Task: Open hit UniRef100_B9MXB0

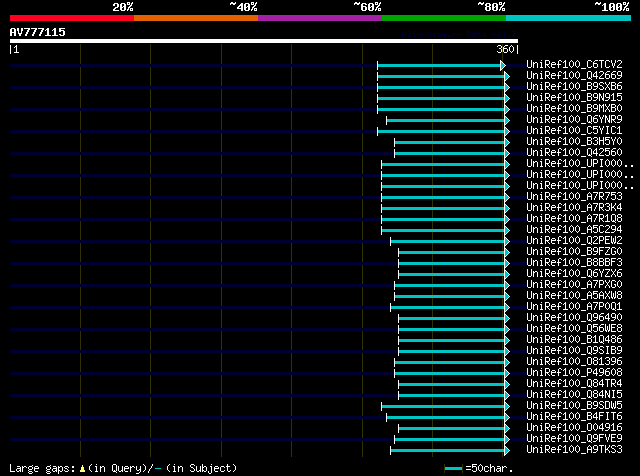Action: tap(574, 109)
